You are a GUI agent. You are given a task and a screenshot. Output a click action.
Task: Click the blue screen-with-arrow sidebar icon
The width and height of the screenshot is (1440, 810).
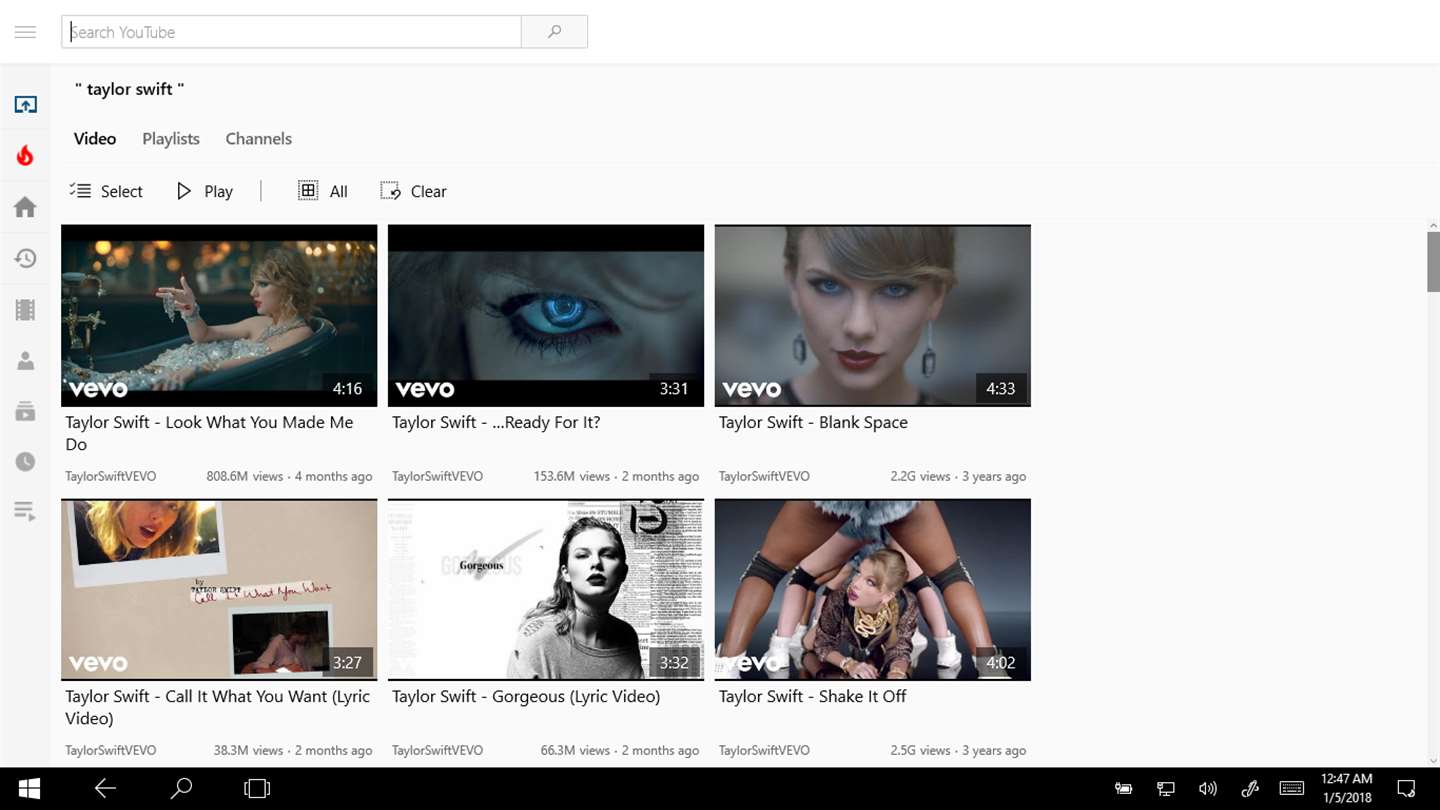coord(25,104)
